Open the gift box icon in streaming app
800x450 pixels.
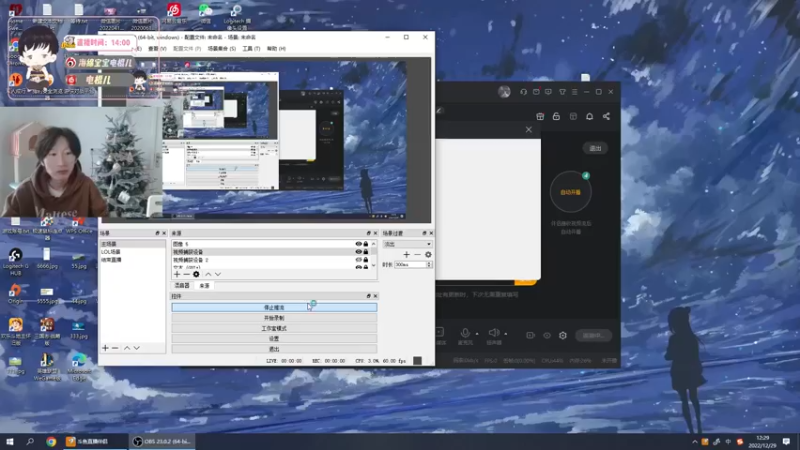[x=540, y=116]
